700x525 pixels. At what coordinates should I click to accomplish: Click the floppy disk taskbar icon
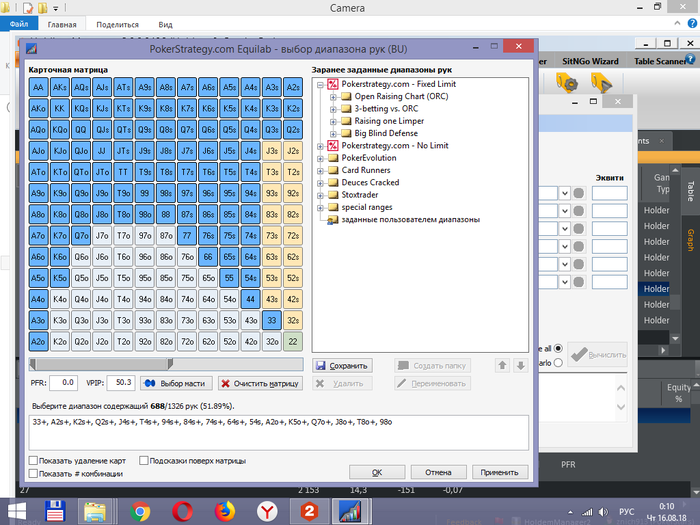tap(55, 512)
